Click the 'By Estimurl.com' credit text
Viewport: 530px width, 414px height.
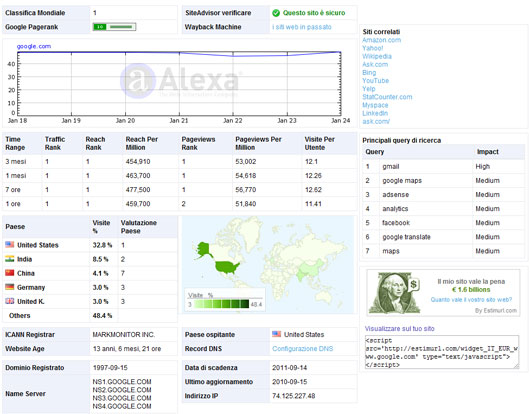pos(496,310)
